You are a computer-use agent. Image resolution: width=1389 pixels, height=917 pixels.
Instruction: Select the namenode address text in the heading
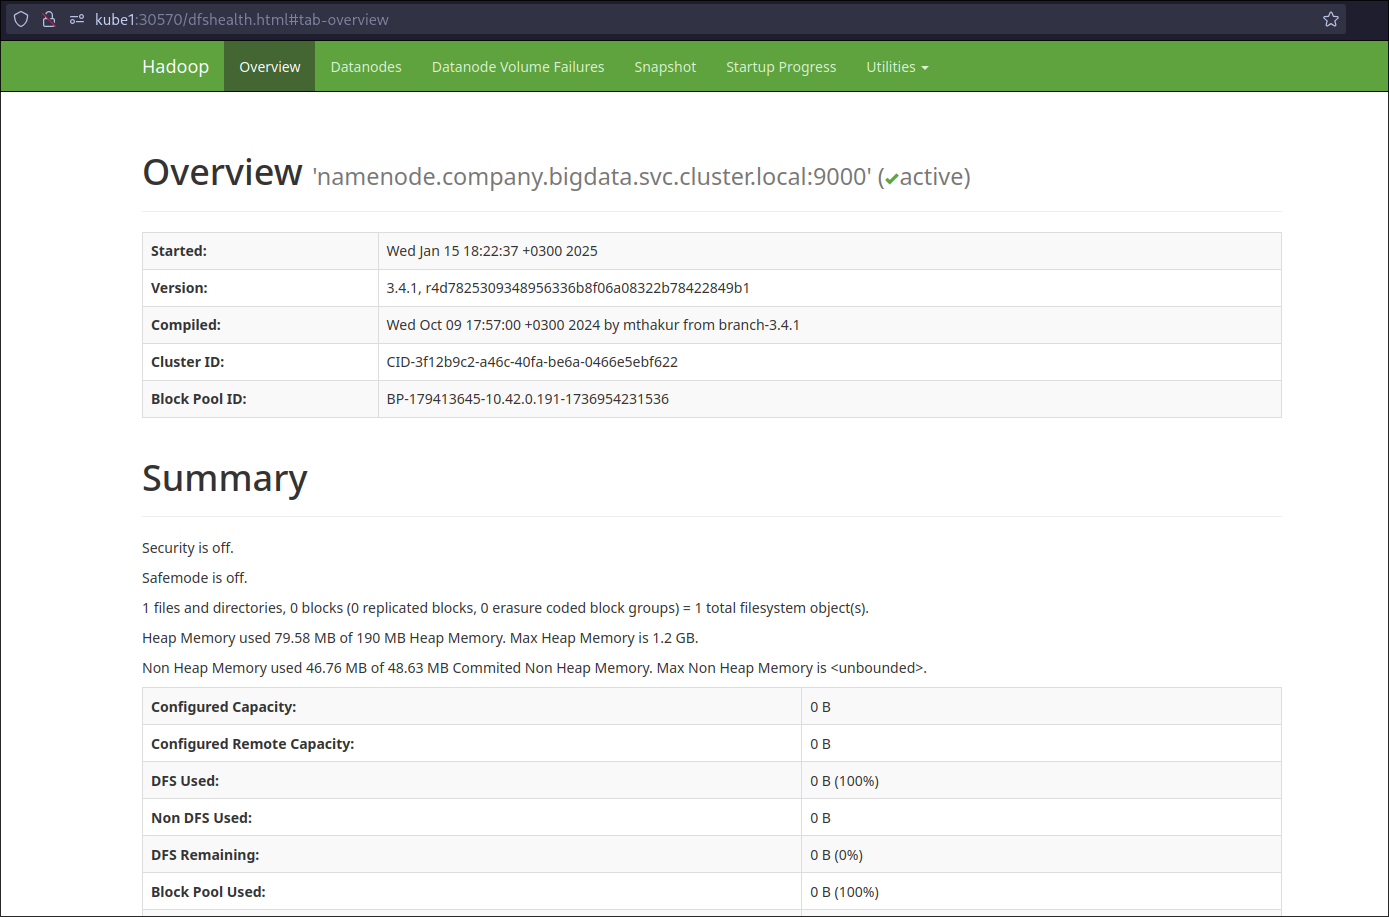pyautogui.click(x=592, y=177)
